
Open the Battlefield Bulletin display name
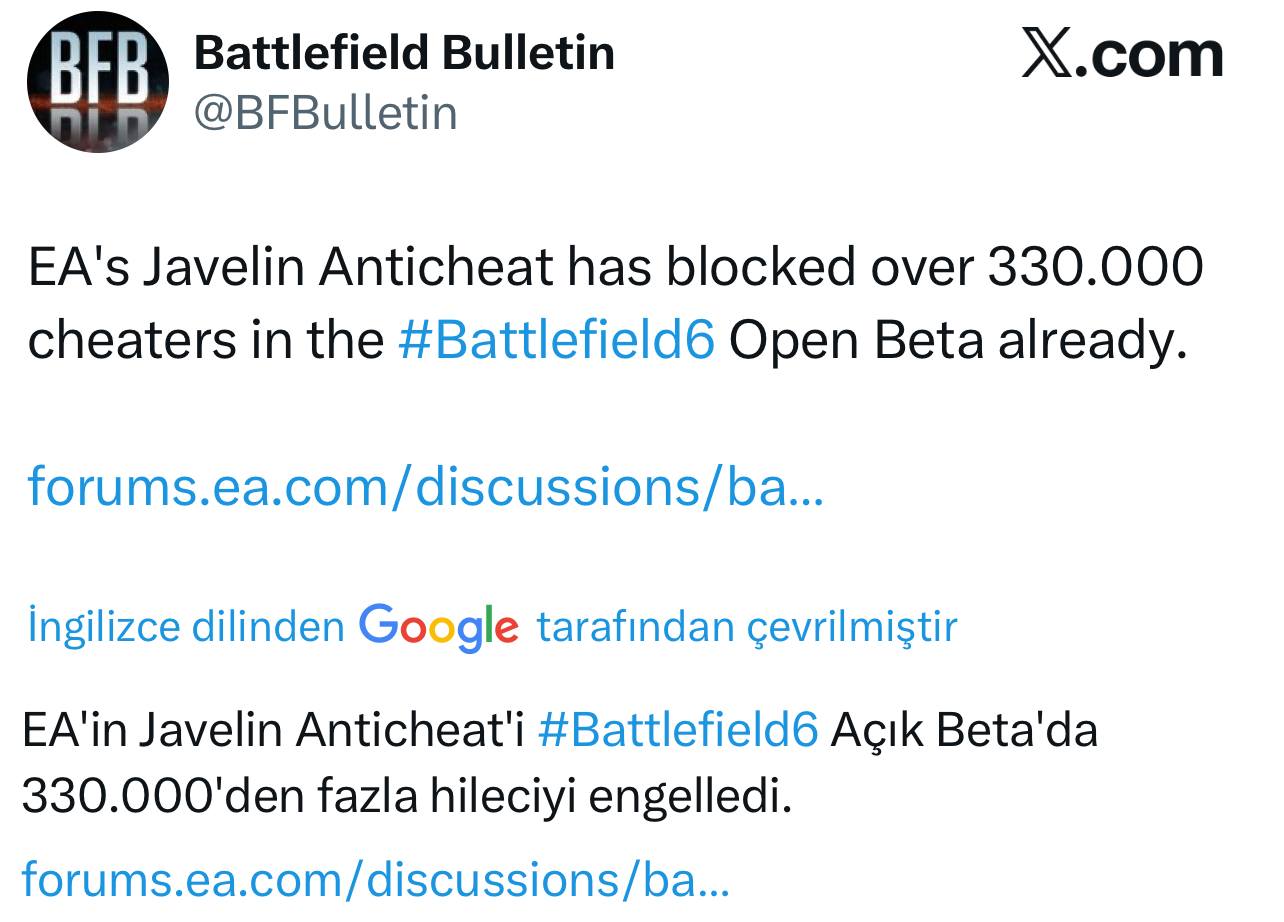tap(404, 52)
